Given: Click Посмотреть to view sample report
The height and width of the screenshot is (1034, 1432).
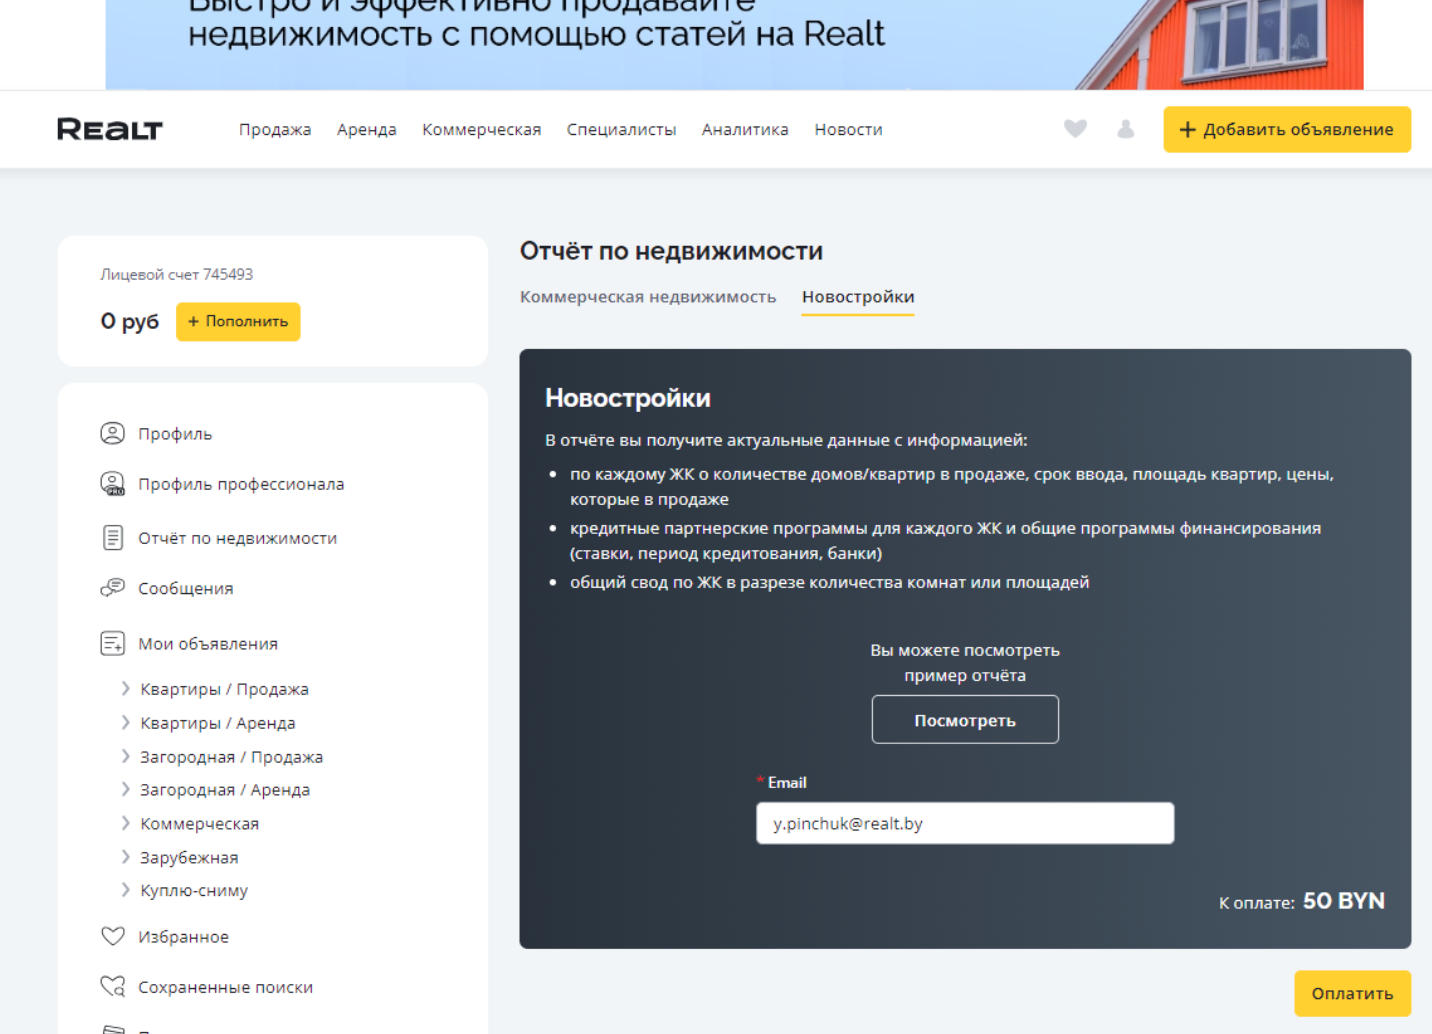Looking at the screenshot, I should (965, 720).
